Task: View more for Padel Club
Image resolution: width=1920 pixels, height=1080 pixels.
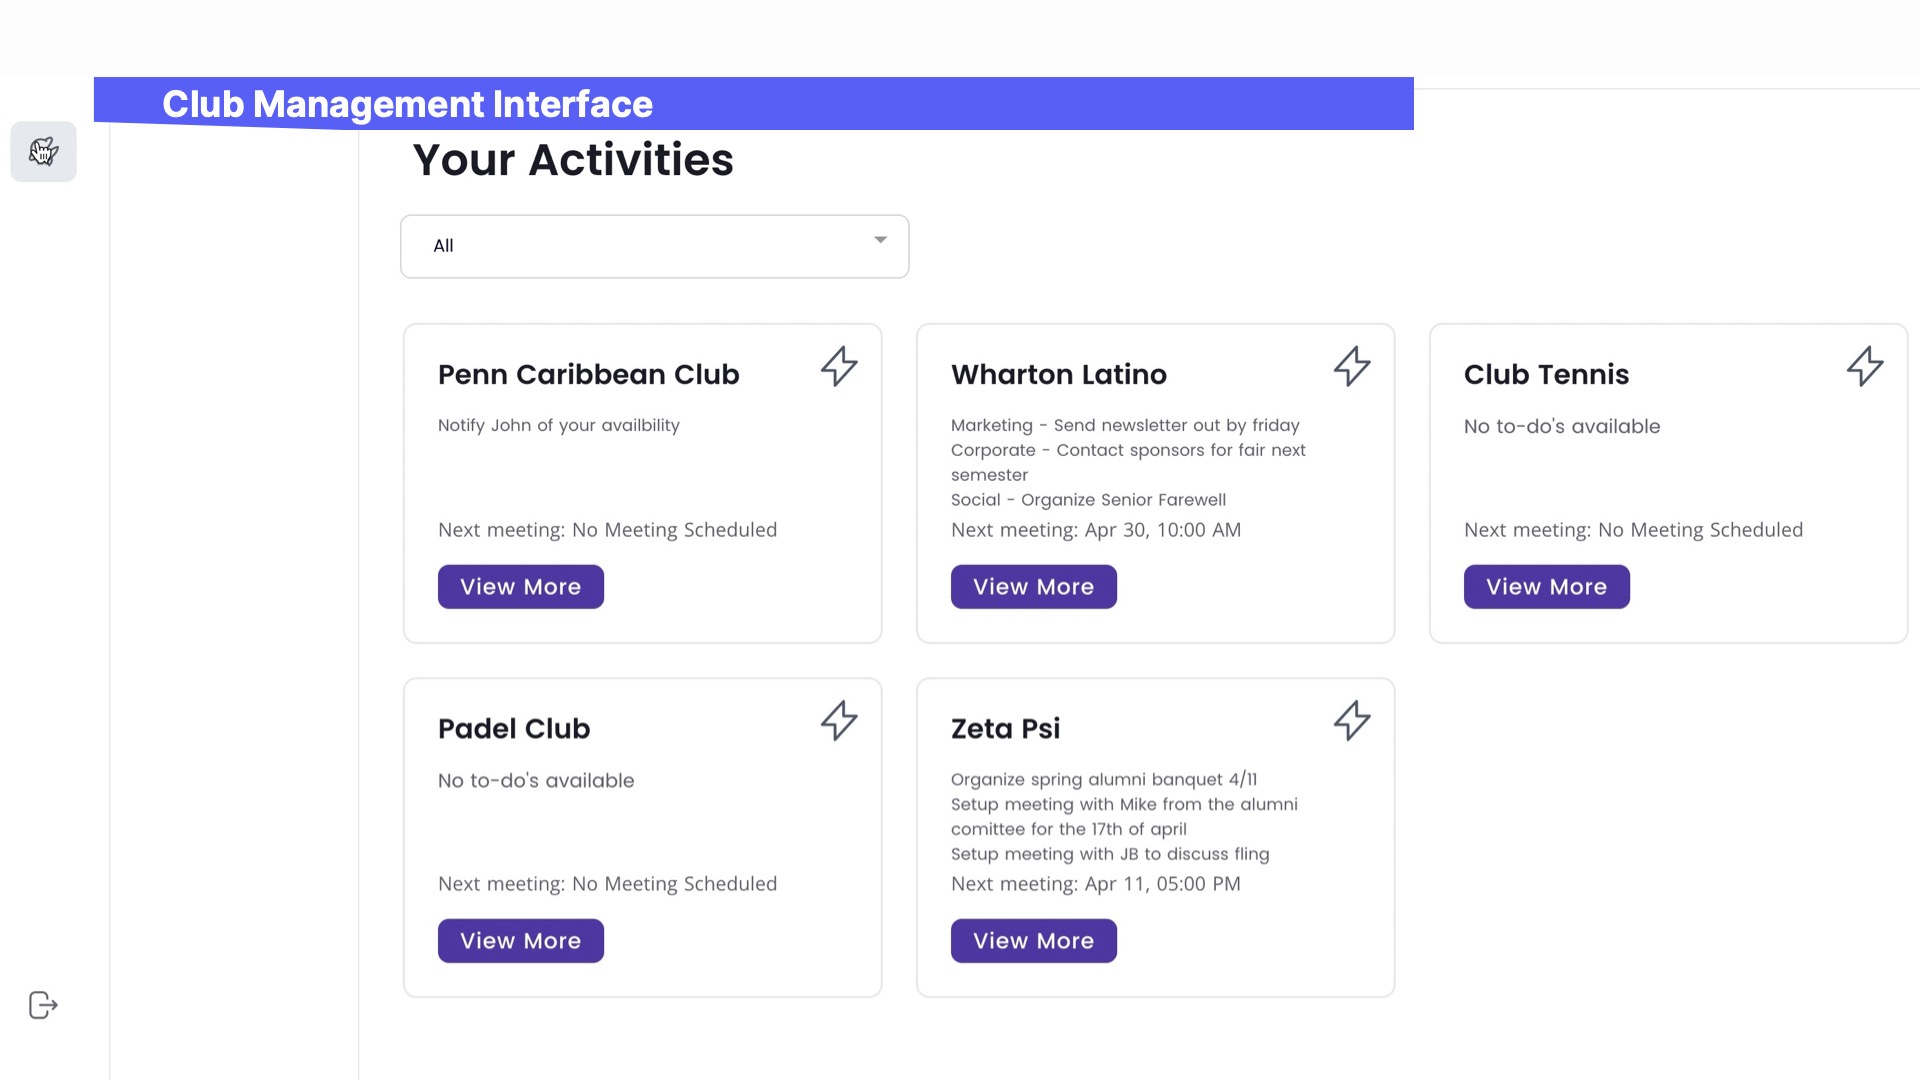Action: pyautogui.click(x=520, y=941)
